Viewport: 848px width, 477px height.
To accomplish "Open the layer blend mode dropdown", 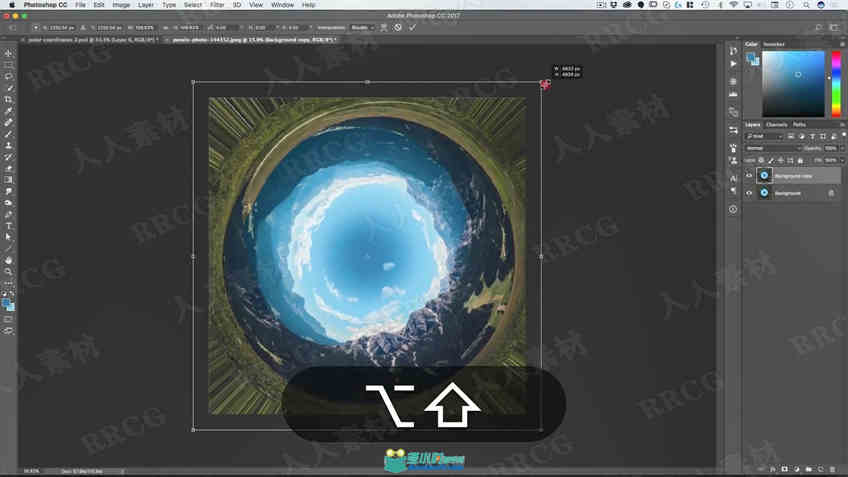I will 773,148.
